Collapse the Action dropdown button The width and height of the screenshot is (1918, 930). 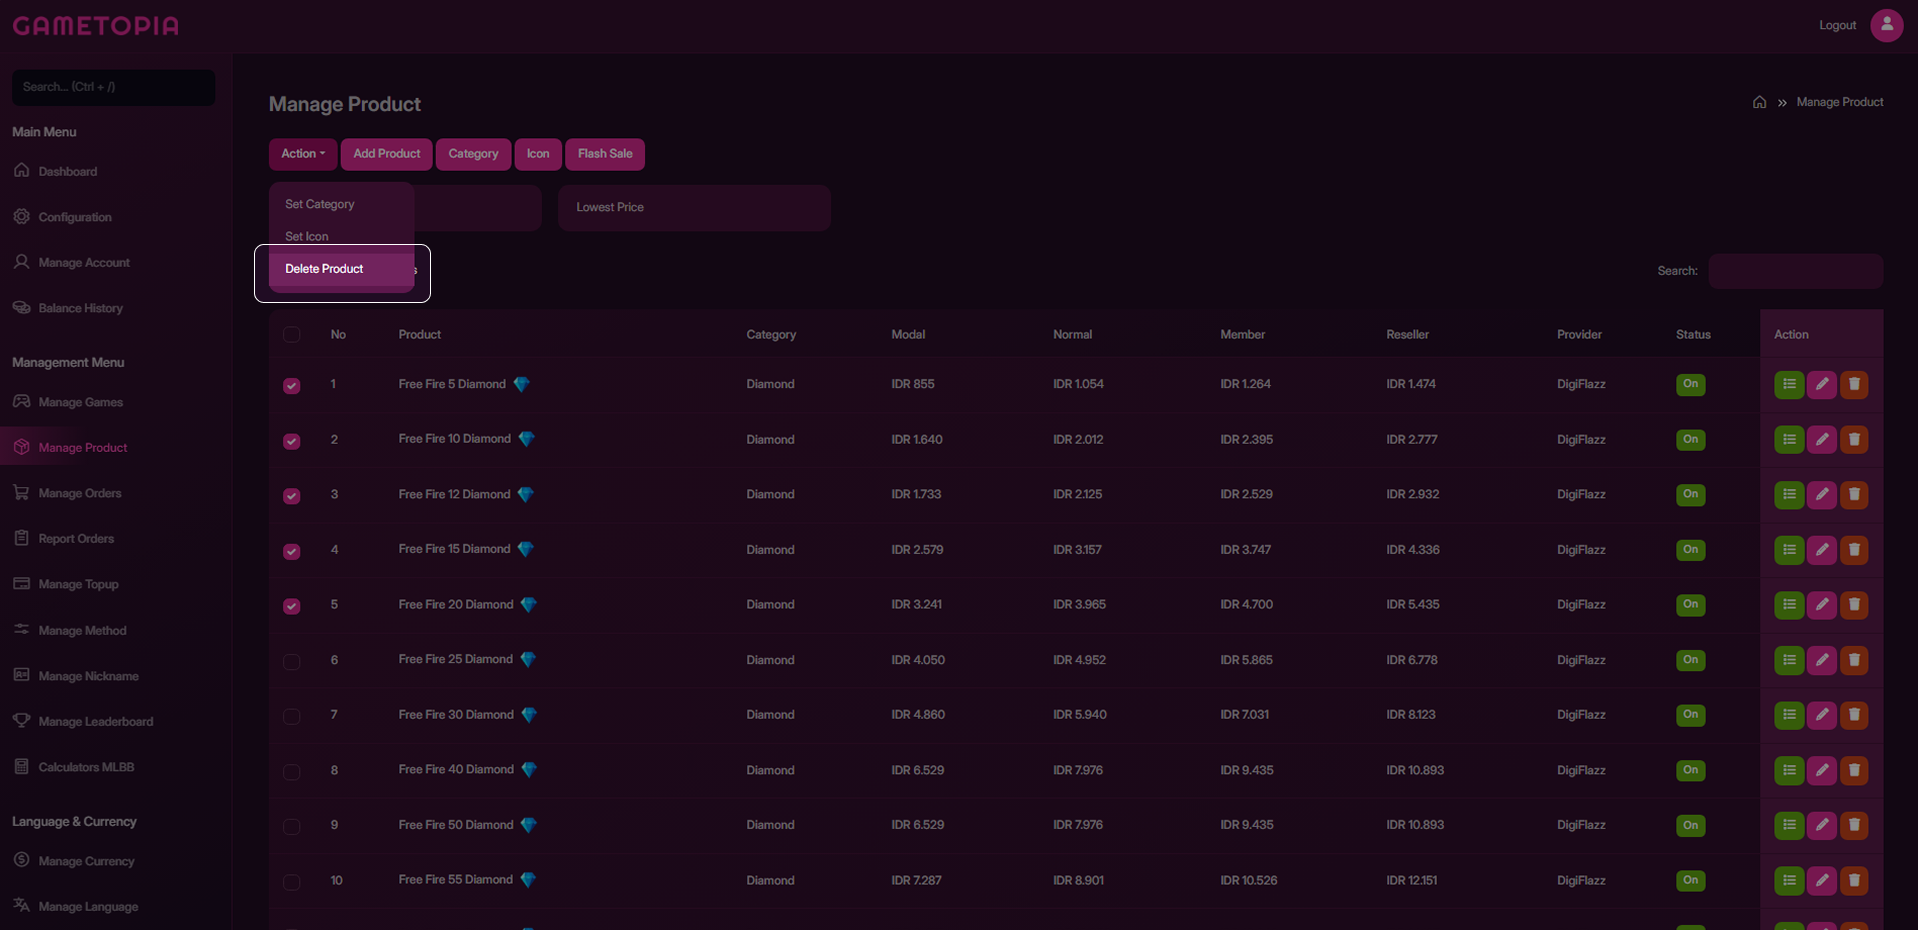tap(303, 154)
